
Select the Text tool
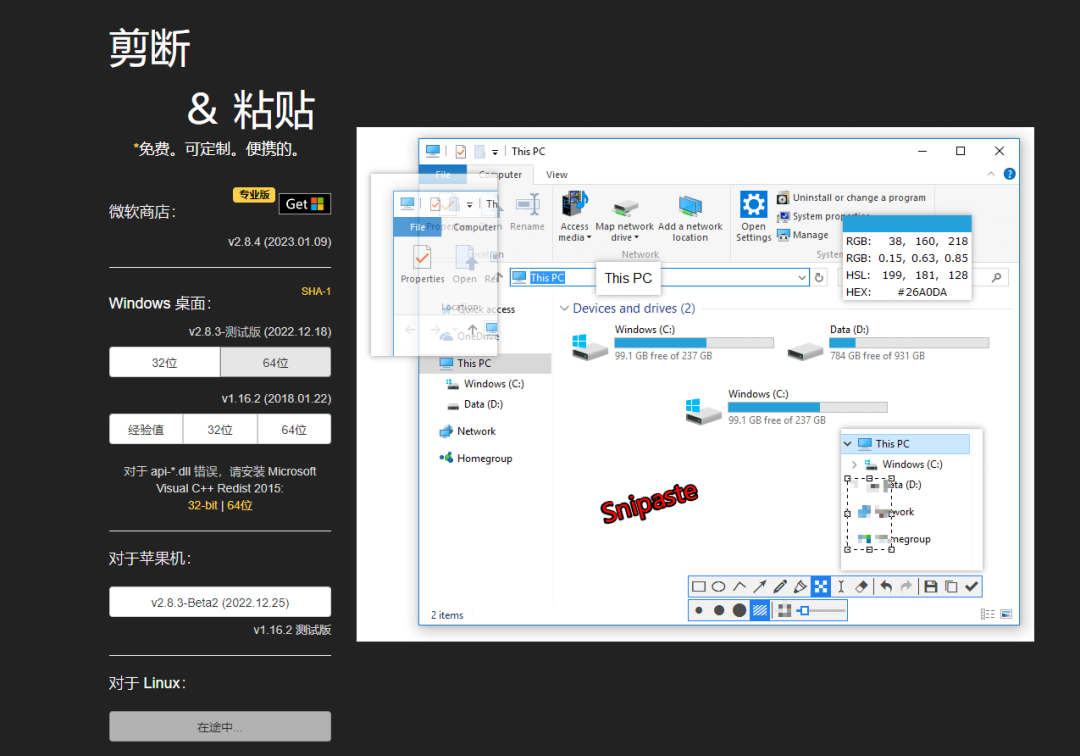coord(841,587)
